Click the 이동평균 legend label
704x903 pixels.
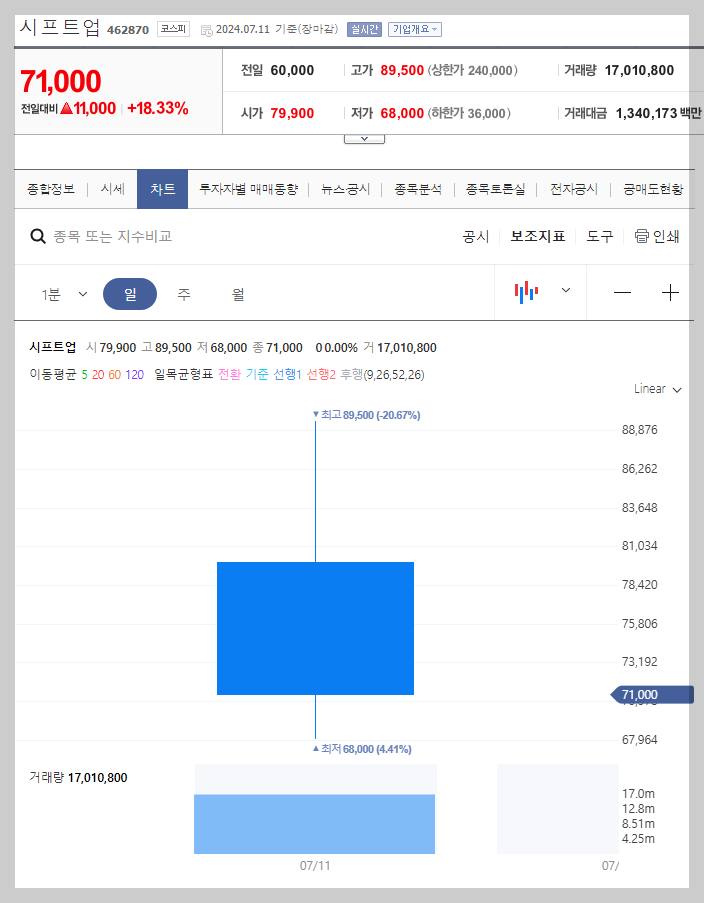click(x=53, y=374)
